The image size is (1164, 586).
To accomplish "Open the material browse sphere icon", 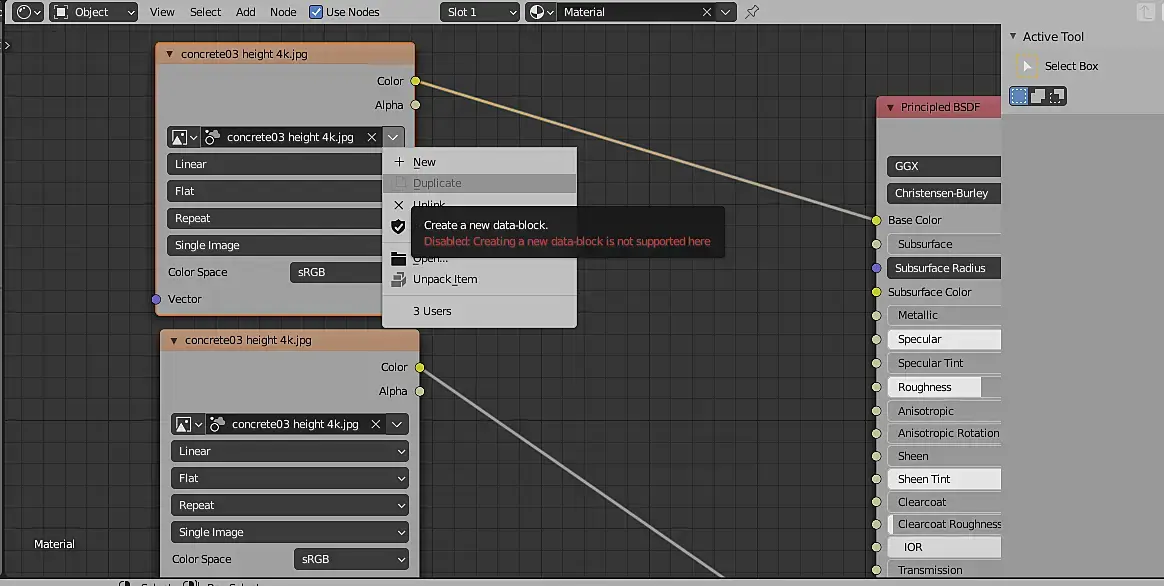I will click(x=541, y=12).
